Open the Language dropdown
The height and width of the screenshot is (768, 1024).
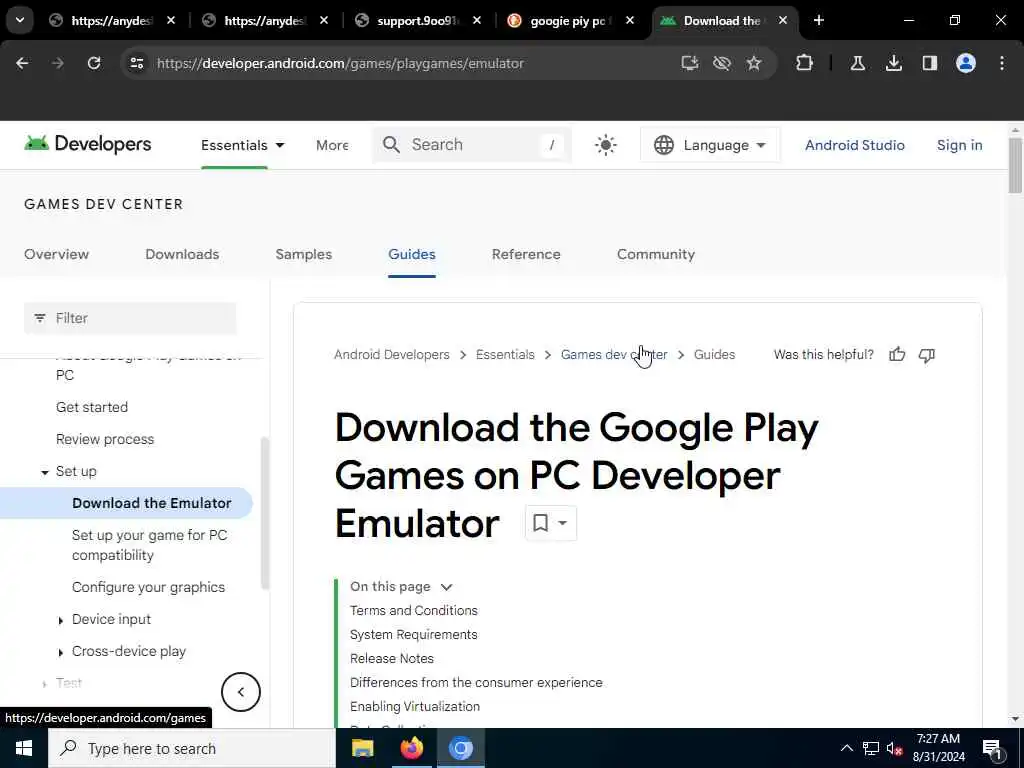(x=710, y=145)
